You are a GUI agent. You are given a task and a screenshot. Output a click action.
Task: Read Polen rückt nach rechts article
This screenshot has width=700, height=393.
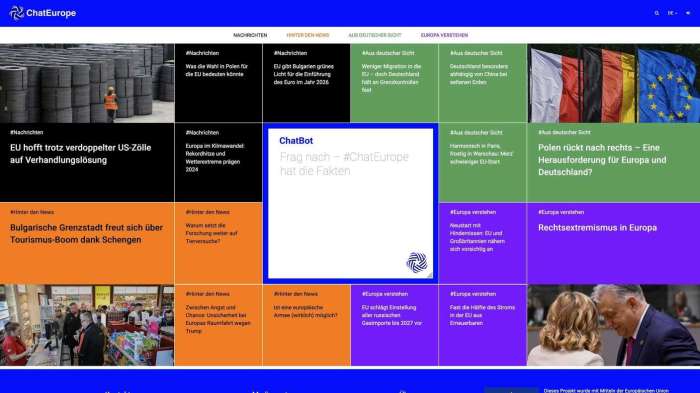tap(602, 159)
